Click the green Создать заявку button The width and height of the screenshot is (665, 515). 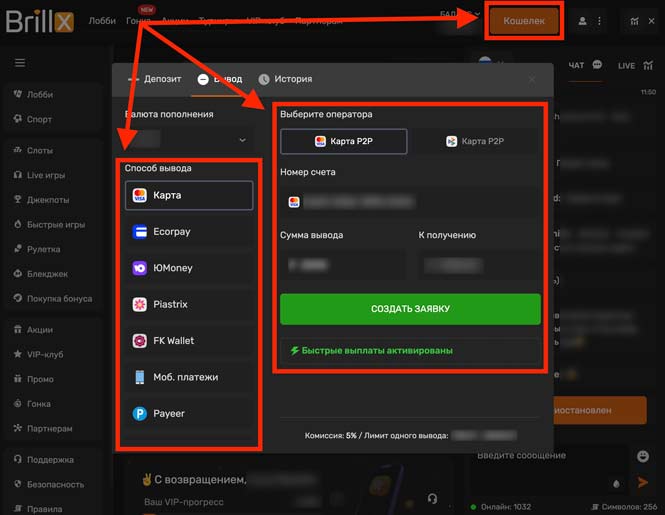click(x=410, y=309)
